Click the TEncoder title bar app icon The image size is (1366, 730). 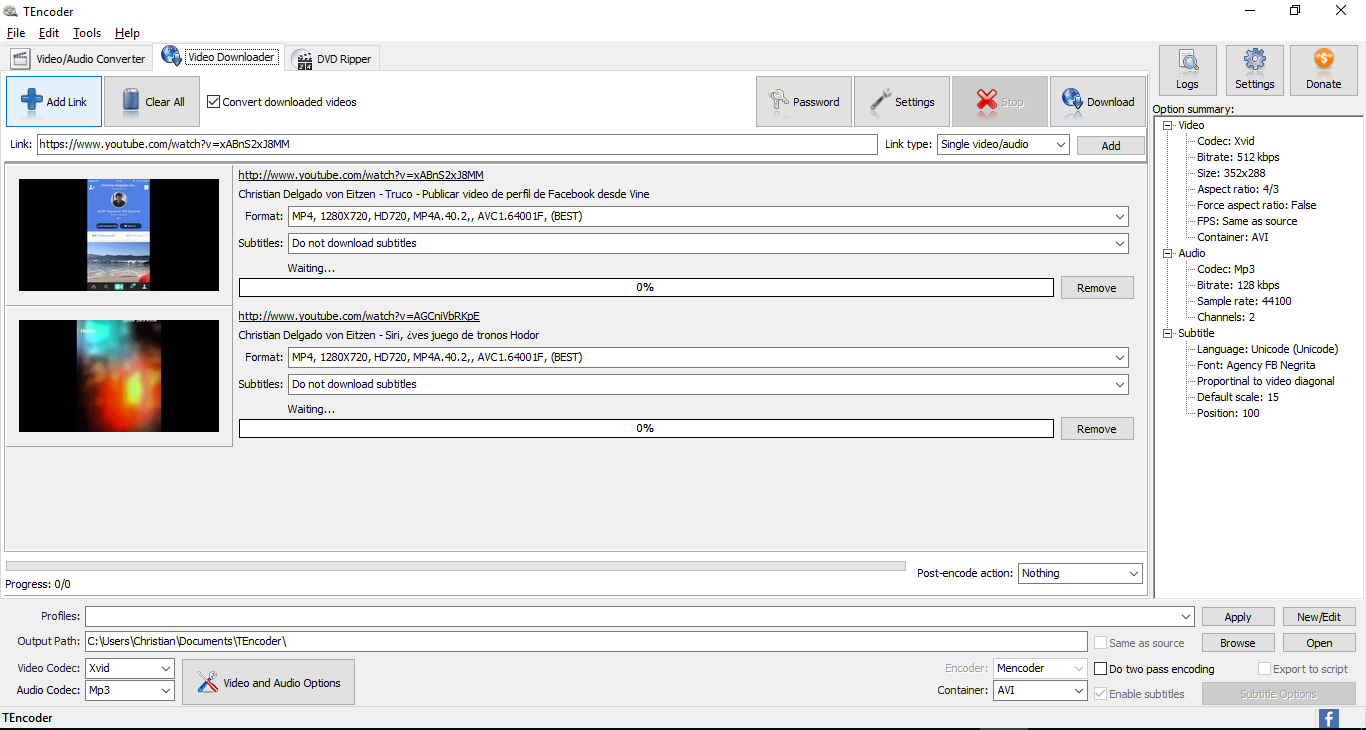click(x=10, y=11)
